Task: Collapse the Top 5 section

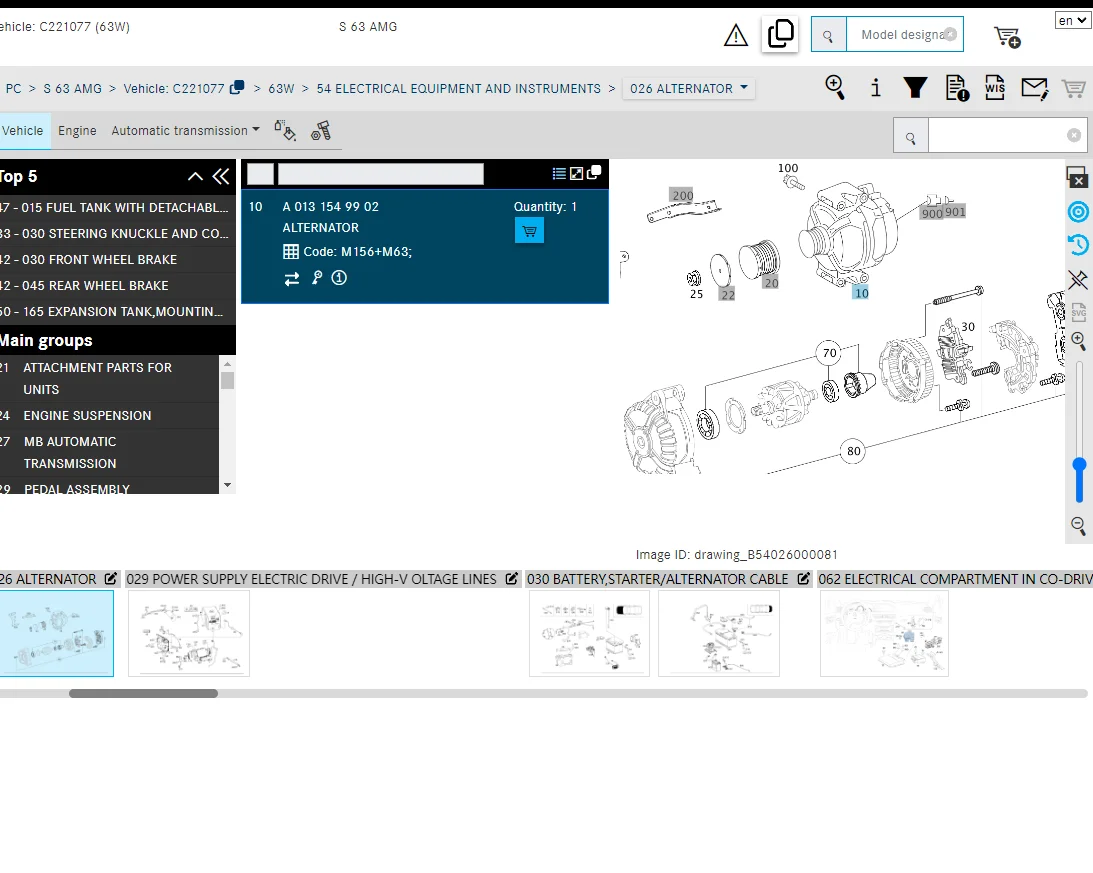Action: pos(196,176)
